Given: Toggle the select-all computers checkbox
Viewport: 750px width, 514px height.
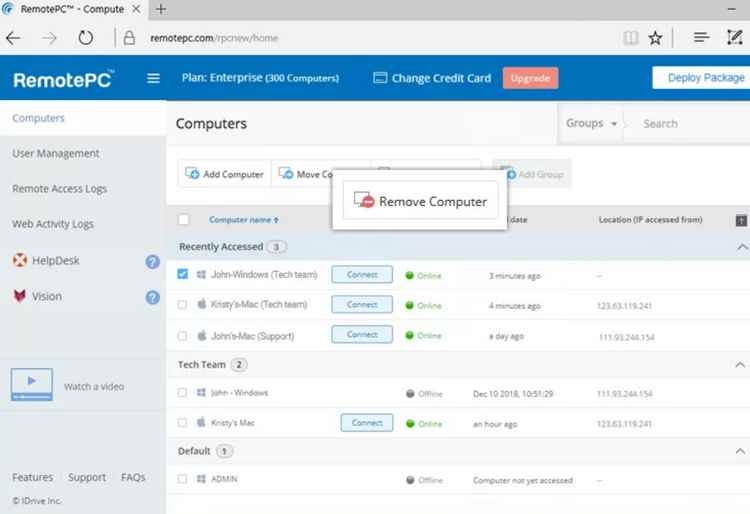Looking at the screenshot, I should [x=183, y=219].
